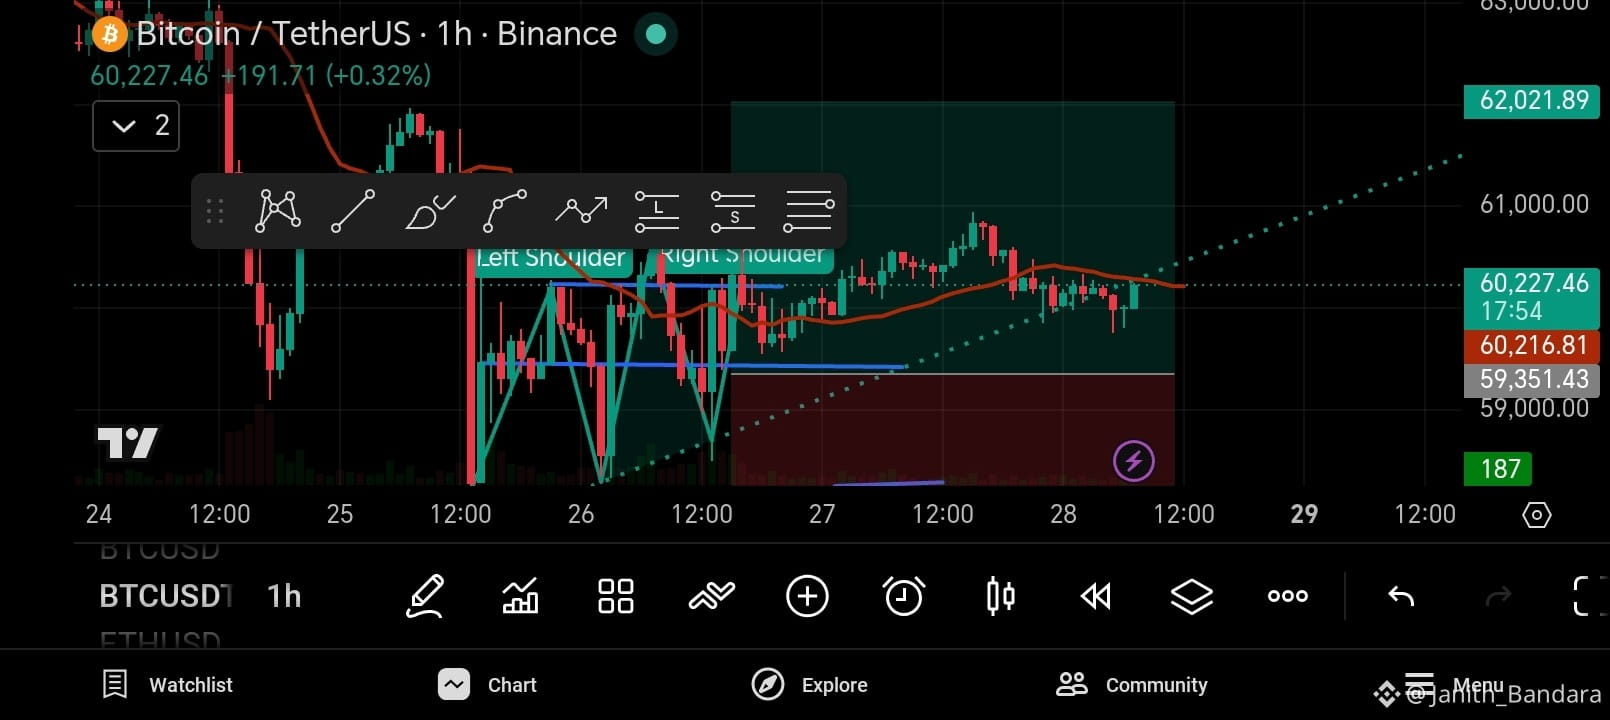Select the XABCD pattern drawing tool
The height and width of the screenshot is (720, 1610).
279,211
